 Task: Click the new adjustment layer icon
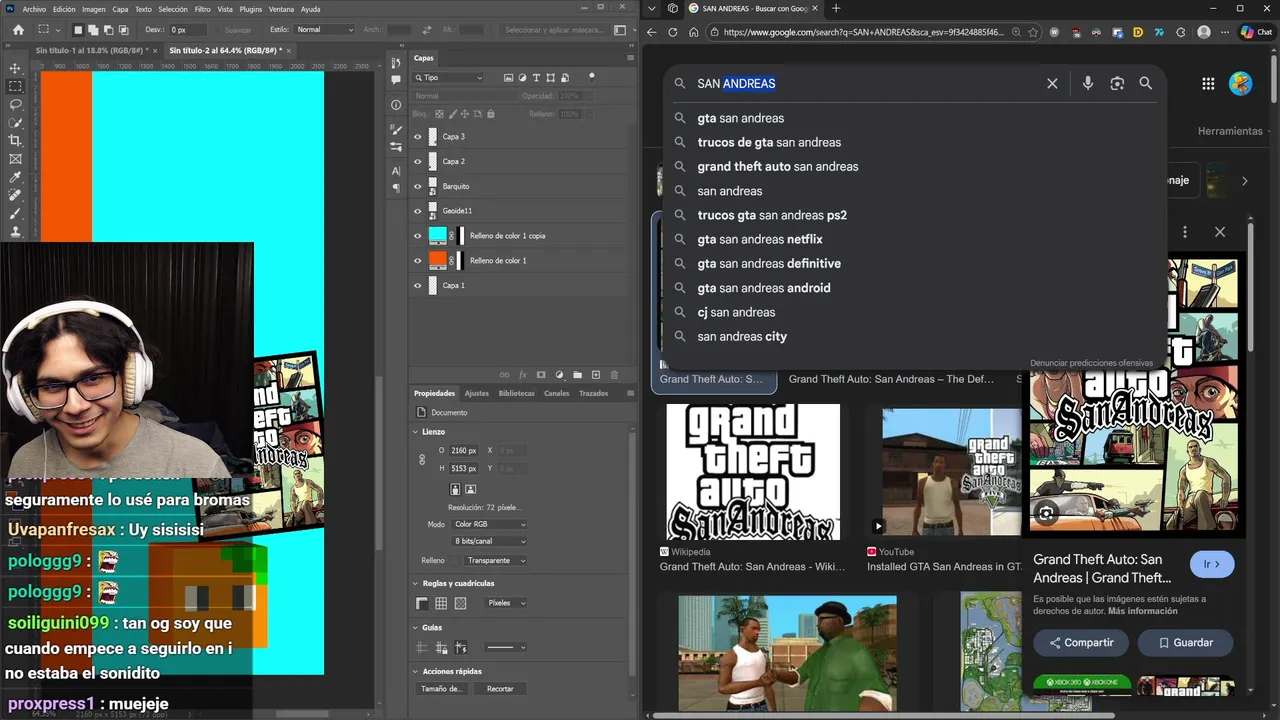pyautogui.click(x=559, y=375)
